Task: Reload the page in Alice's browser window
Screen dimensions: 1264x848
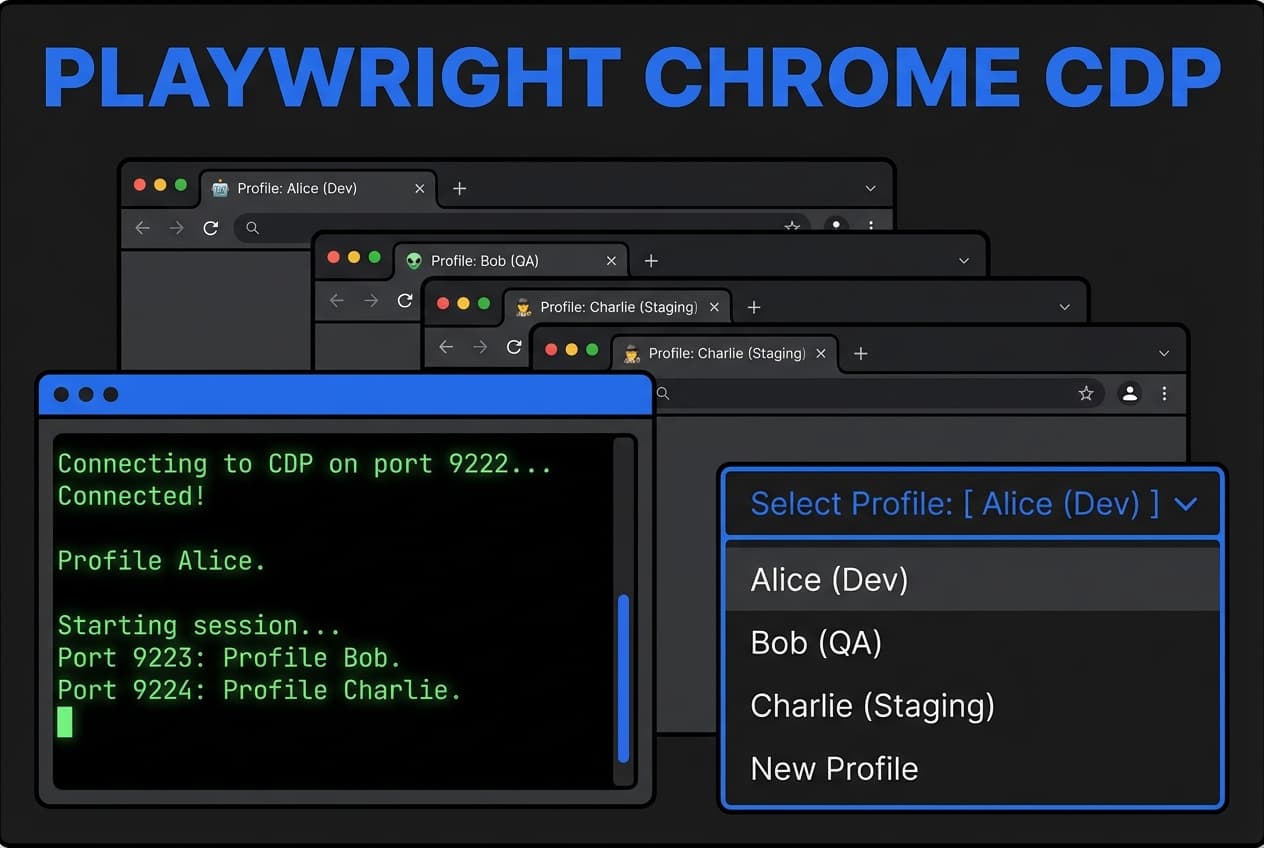Action: (x=210, y=228)
